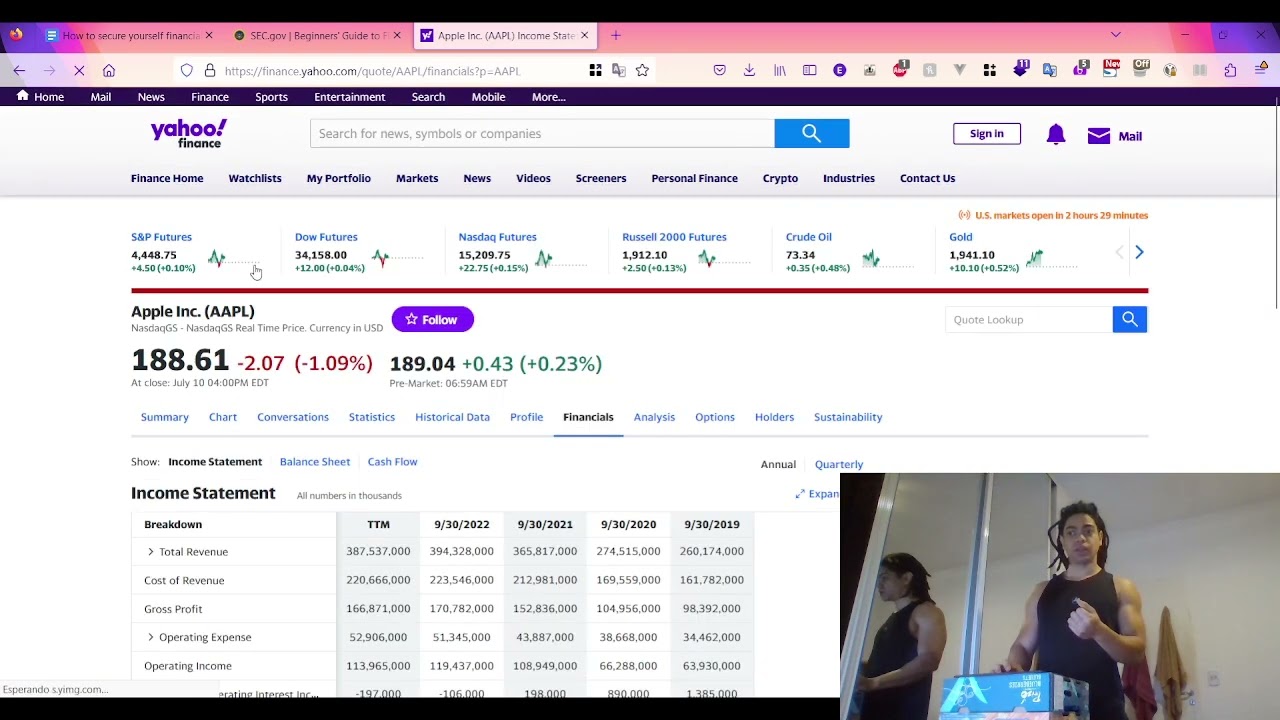Switch to the Statistics tab
1280x720 pixels.
(x=372, y=417)
